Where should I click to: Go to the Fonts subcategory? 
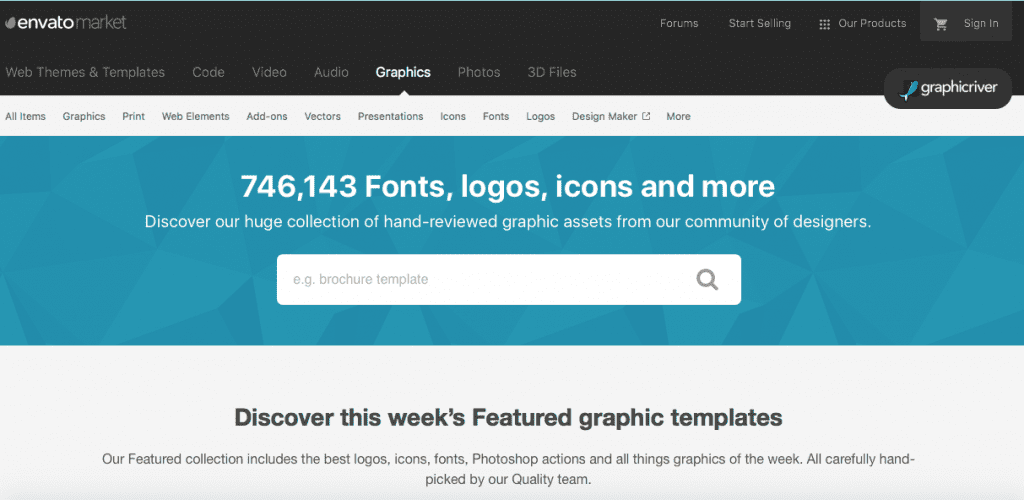(x=496, y=117)
